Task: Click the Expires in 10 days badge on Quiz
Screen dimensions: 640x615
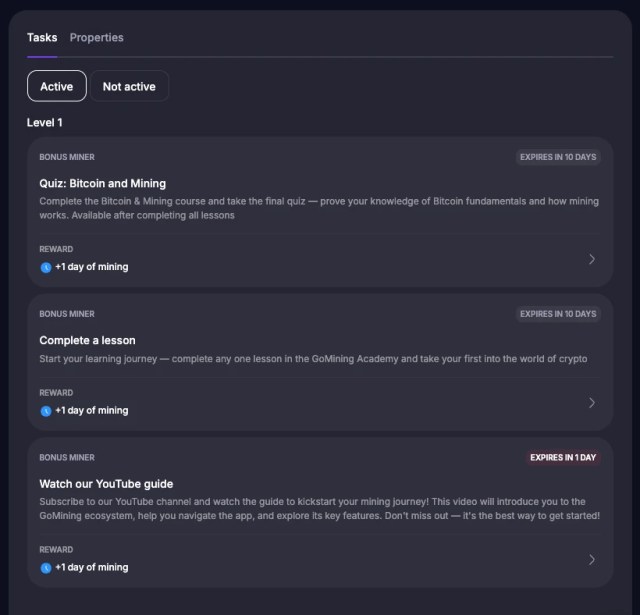Action: (x=558, y=157)
